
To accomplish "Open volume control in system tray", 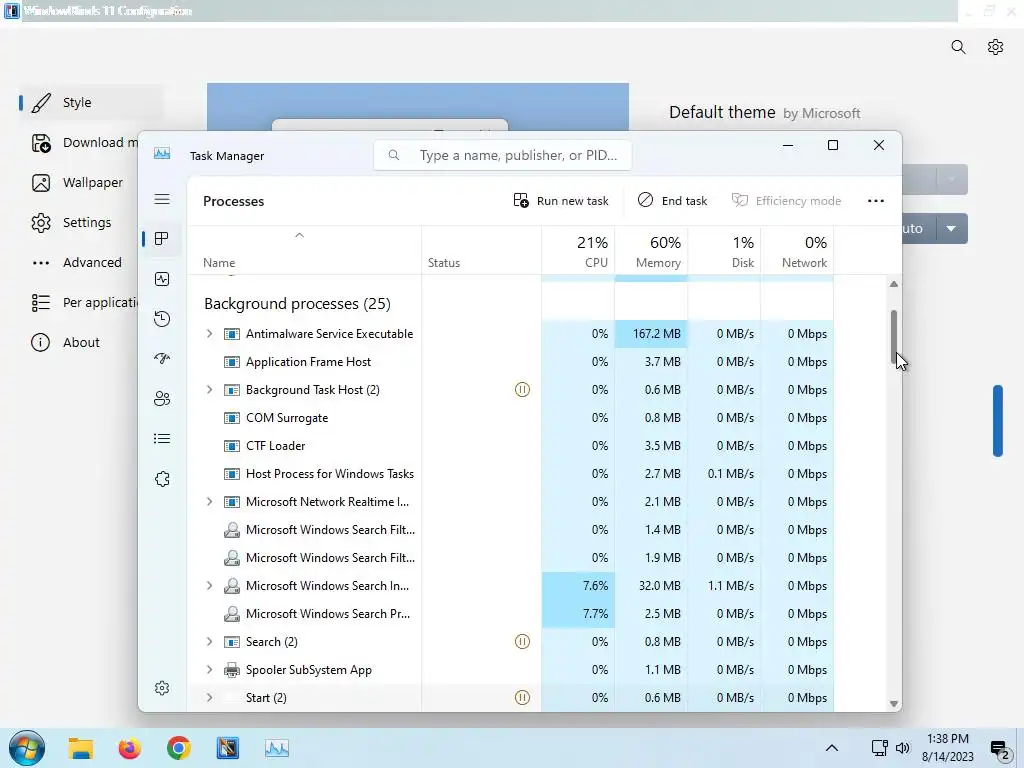I will pos(903,748).
